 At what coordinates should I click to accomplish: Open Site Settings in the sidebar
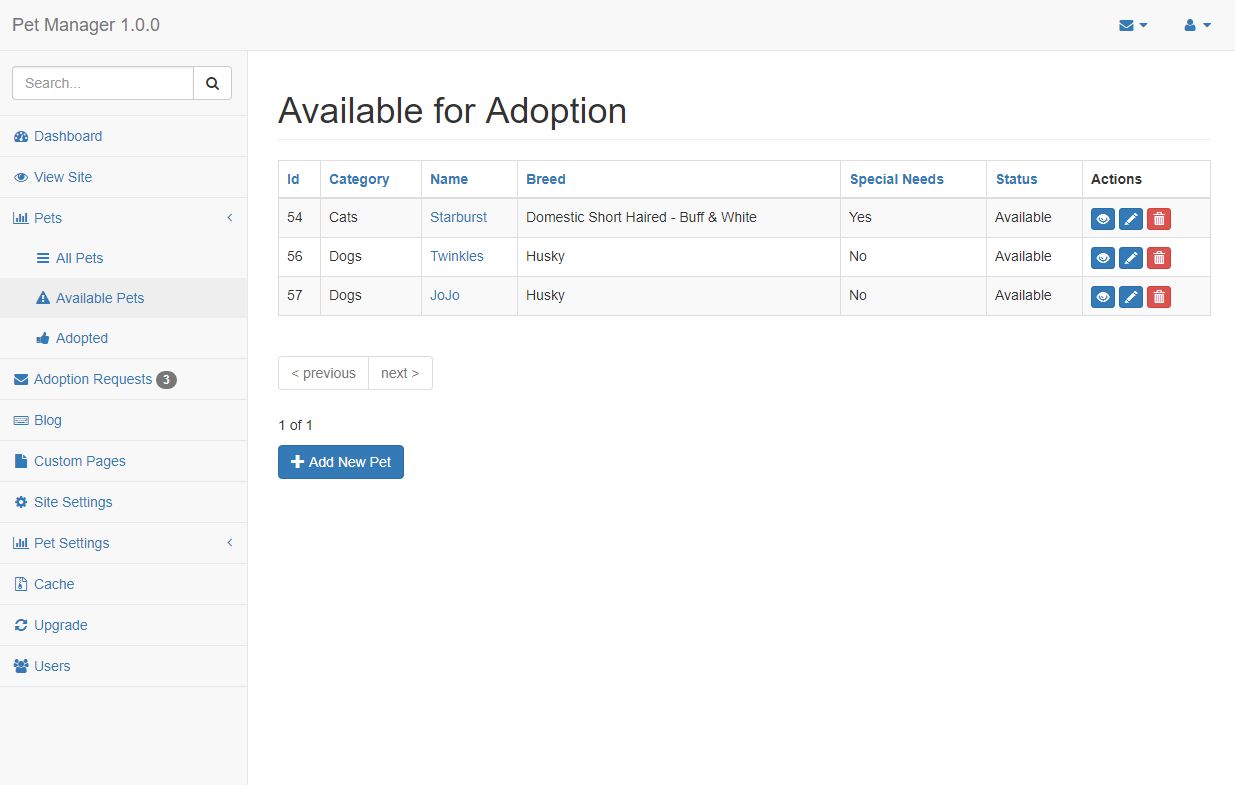tap(73, 502)
